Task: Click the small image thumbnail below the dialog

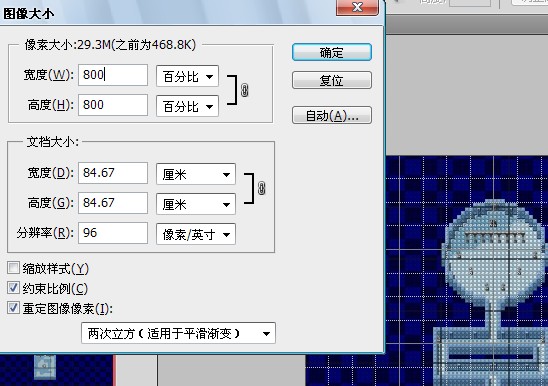Action: point(45,367)
